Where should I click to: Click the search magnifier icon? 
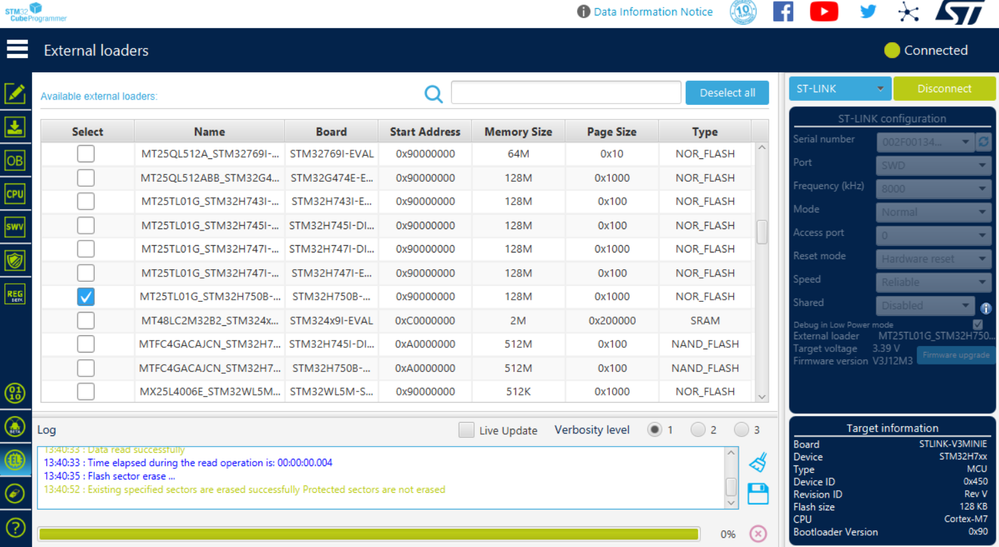click(433, 94)
